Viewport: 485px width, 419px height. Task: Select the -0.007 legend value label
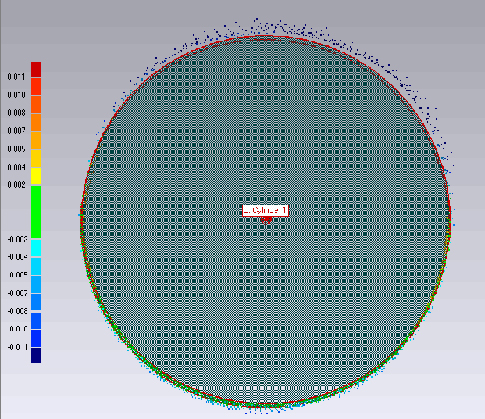(x=17, y=293)
